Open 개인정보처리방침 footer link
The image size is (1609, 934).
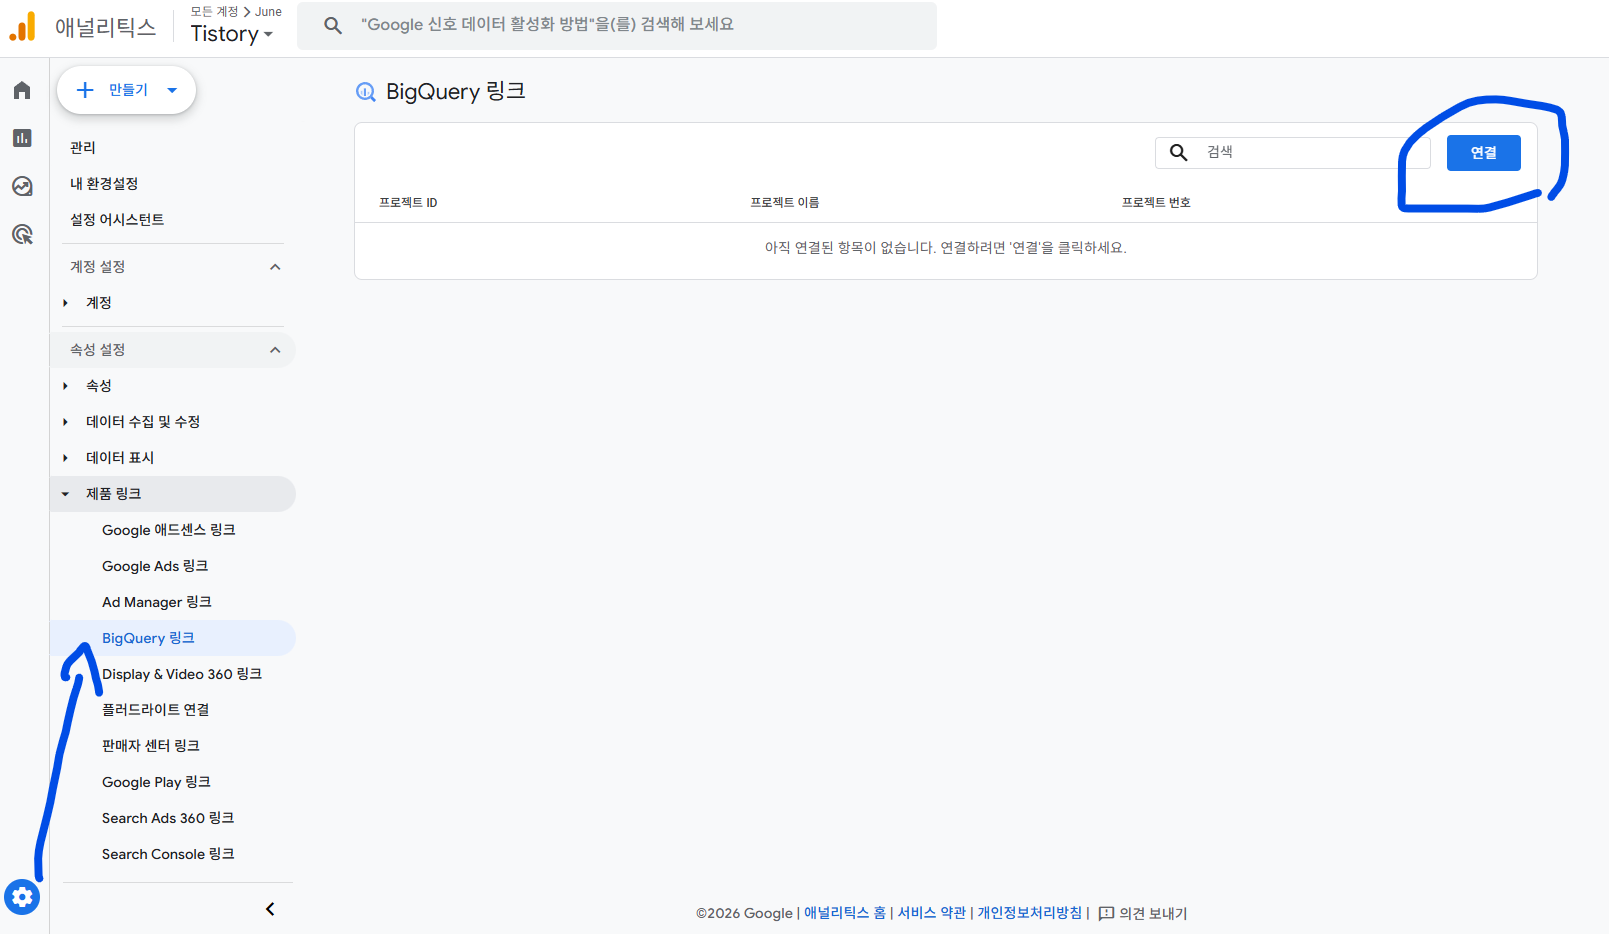1030,913
